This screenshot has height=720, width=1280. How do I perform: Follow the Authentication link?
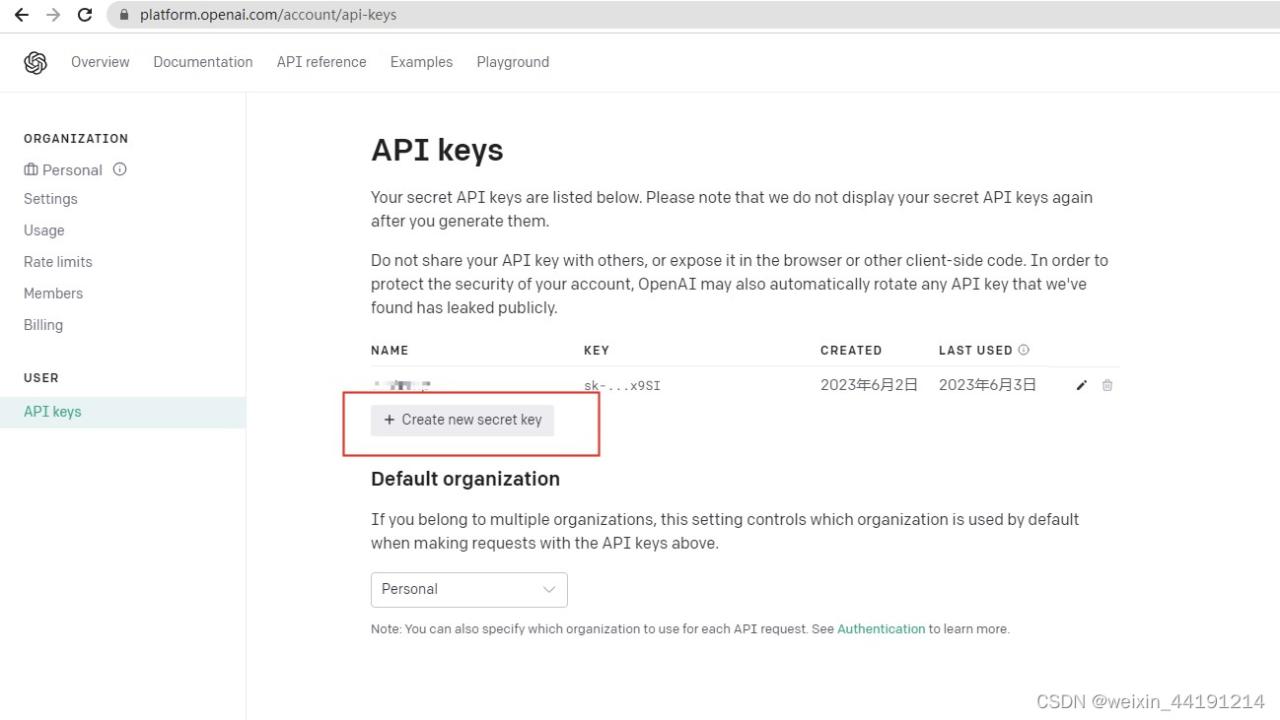click(881, 629)
